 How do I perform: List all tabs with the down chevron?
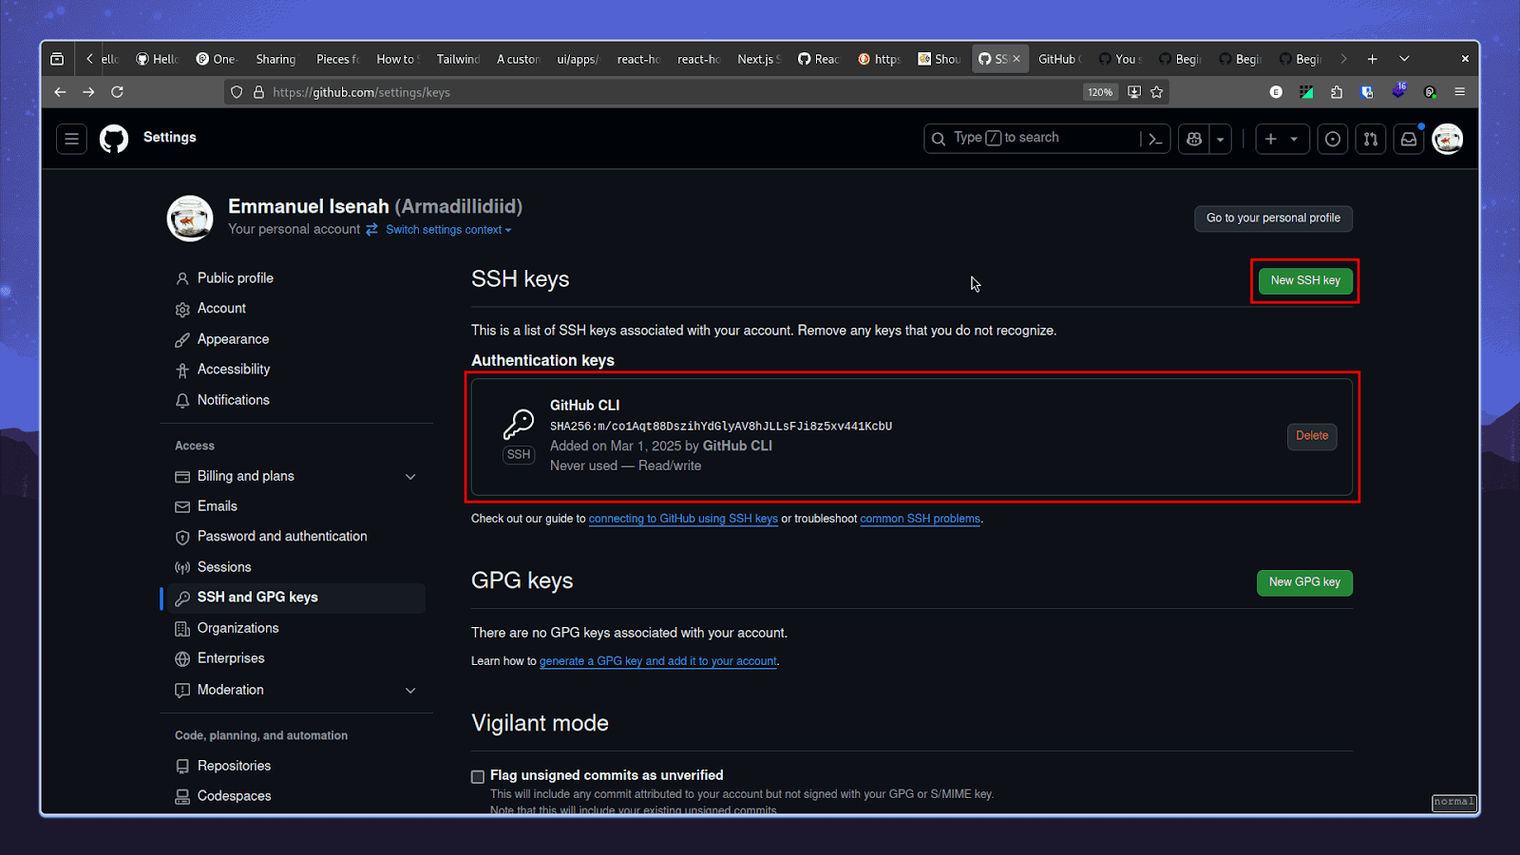pyautogui.click(x=1404, y=59)
